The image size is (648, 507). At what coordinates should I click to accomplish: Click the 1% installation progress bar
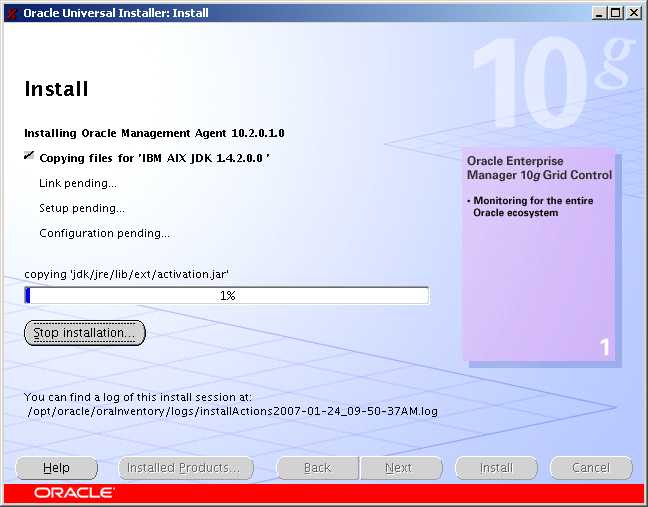[x=227, y=296]
